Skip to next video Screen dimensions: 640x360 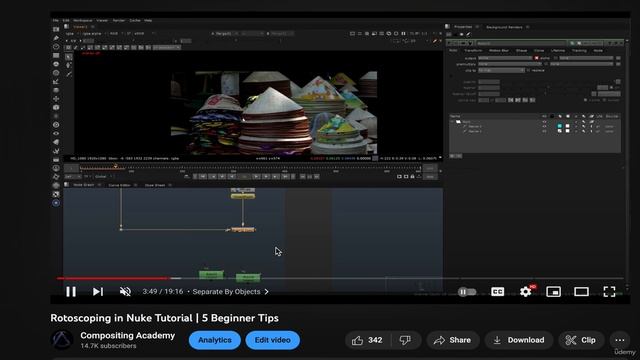98,291
